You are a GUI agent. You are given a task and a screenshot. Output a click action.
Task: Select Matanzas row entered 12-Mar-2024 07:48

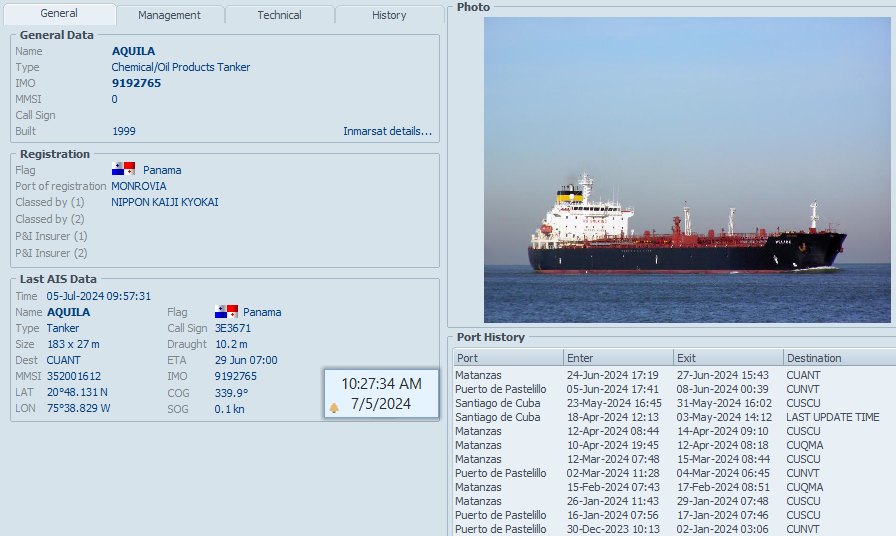674,459
